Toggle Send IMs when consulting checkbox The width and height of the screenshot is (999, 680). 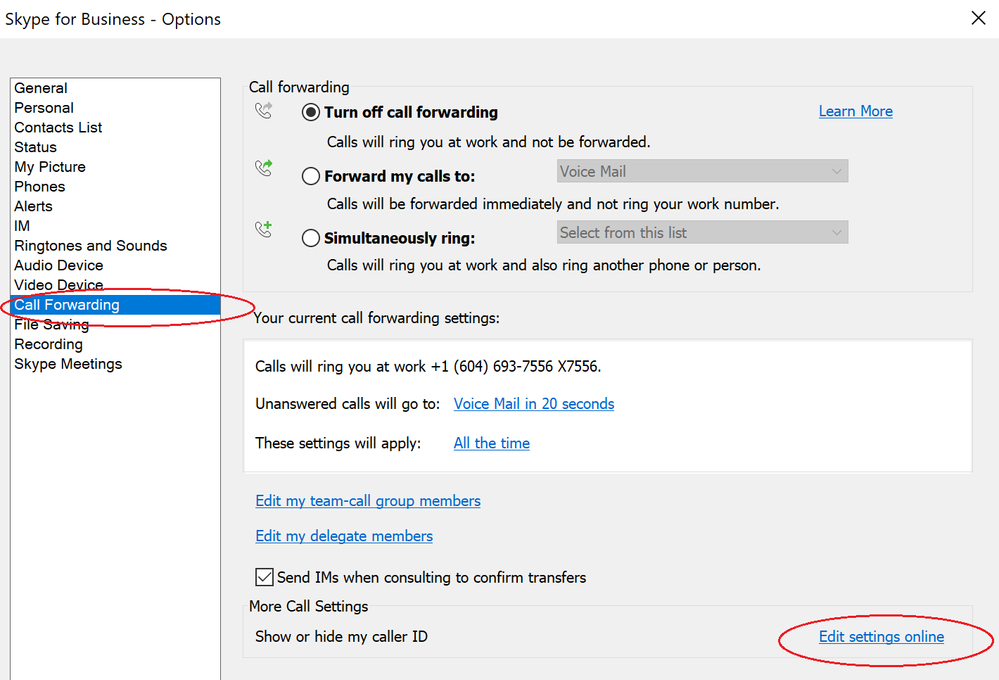pos(264,577)
